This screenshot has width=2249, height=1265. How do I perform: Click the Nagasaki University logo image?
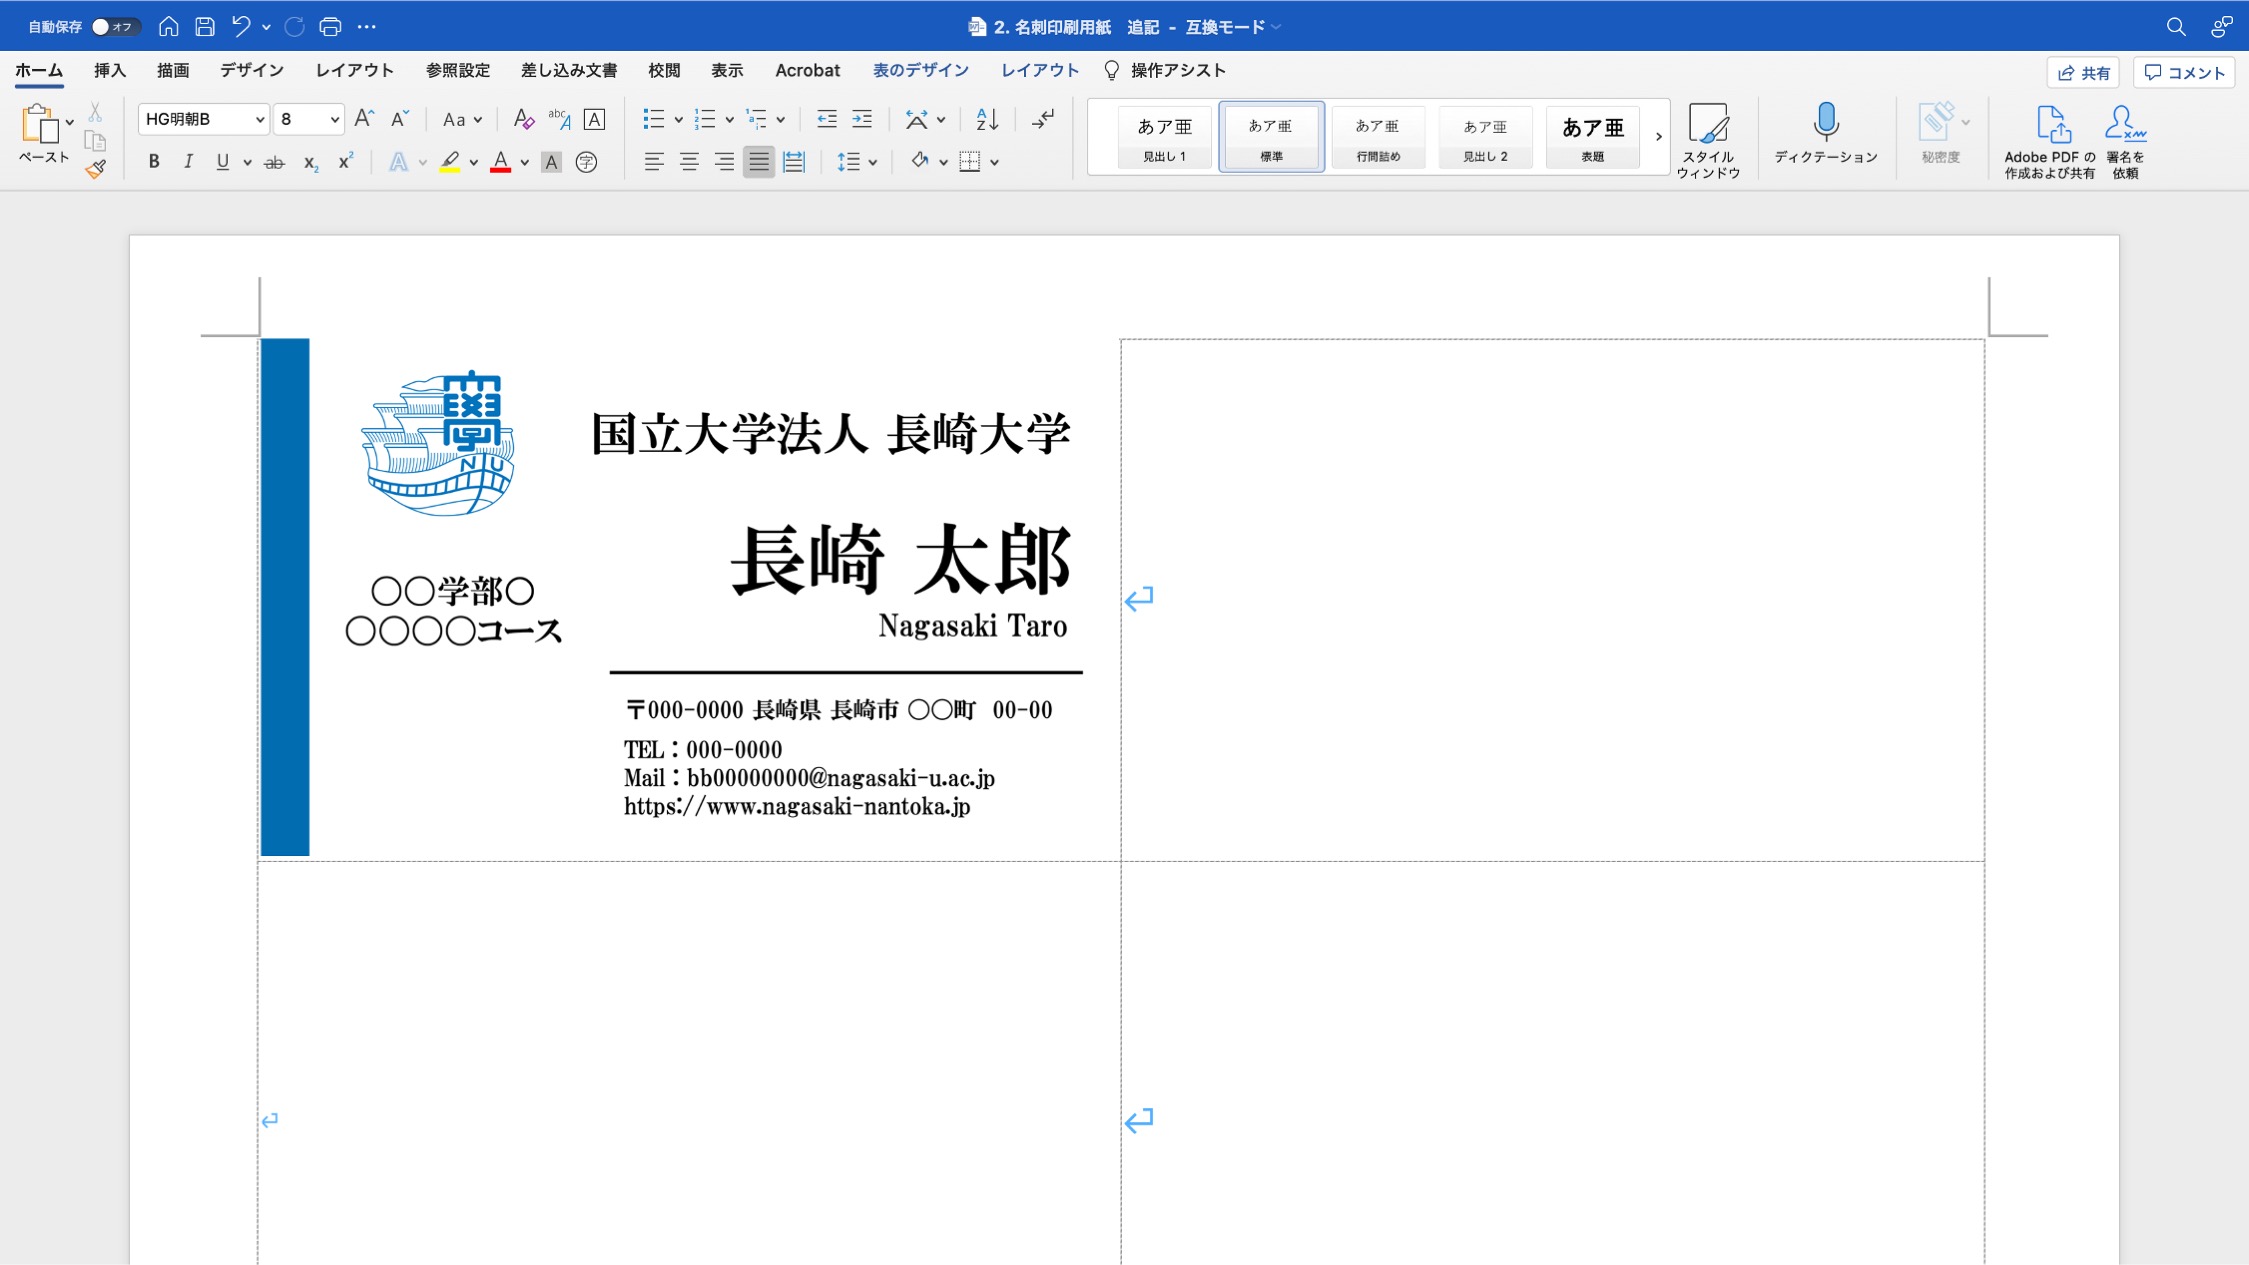click(438, 443)
